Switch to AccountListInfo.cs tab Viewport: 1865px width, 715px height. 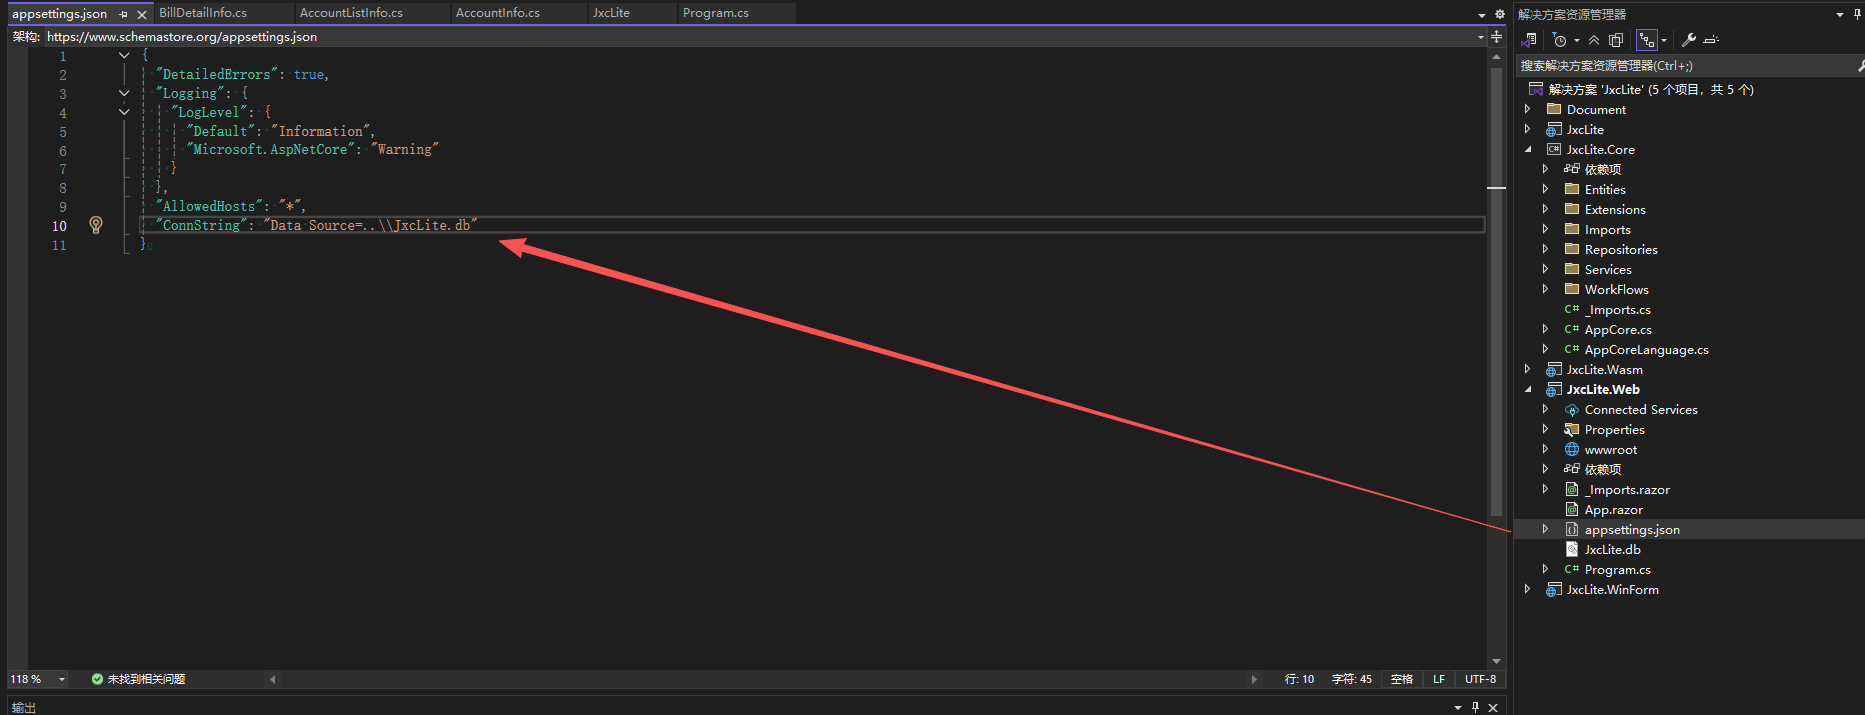pyautogui.click(x=351, y=13)
